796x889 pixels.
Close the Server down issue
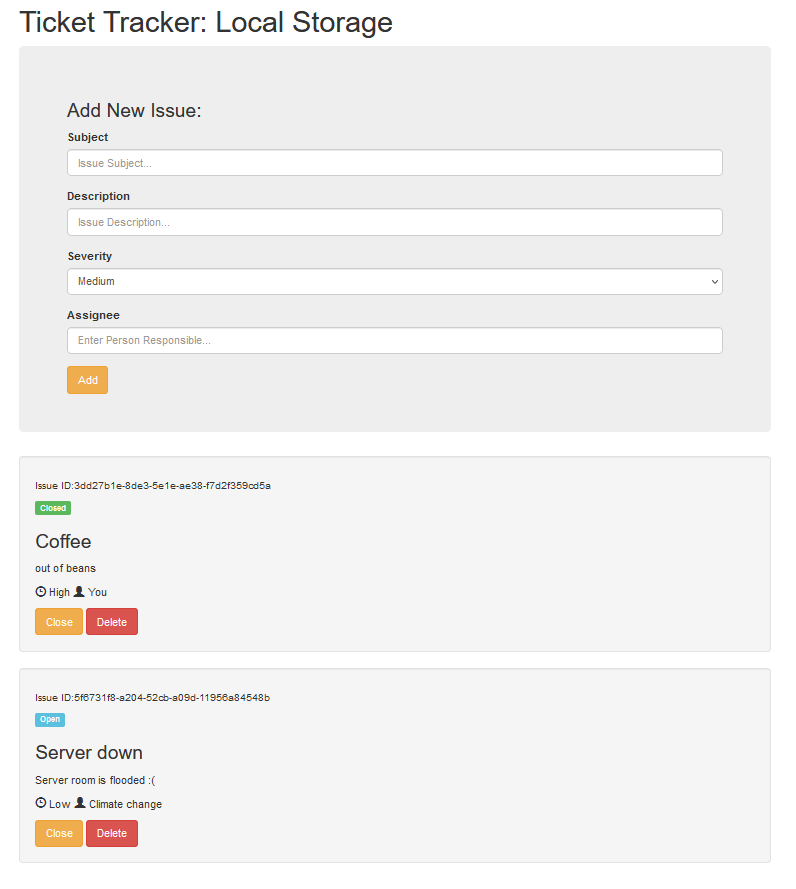pos(58,833)
